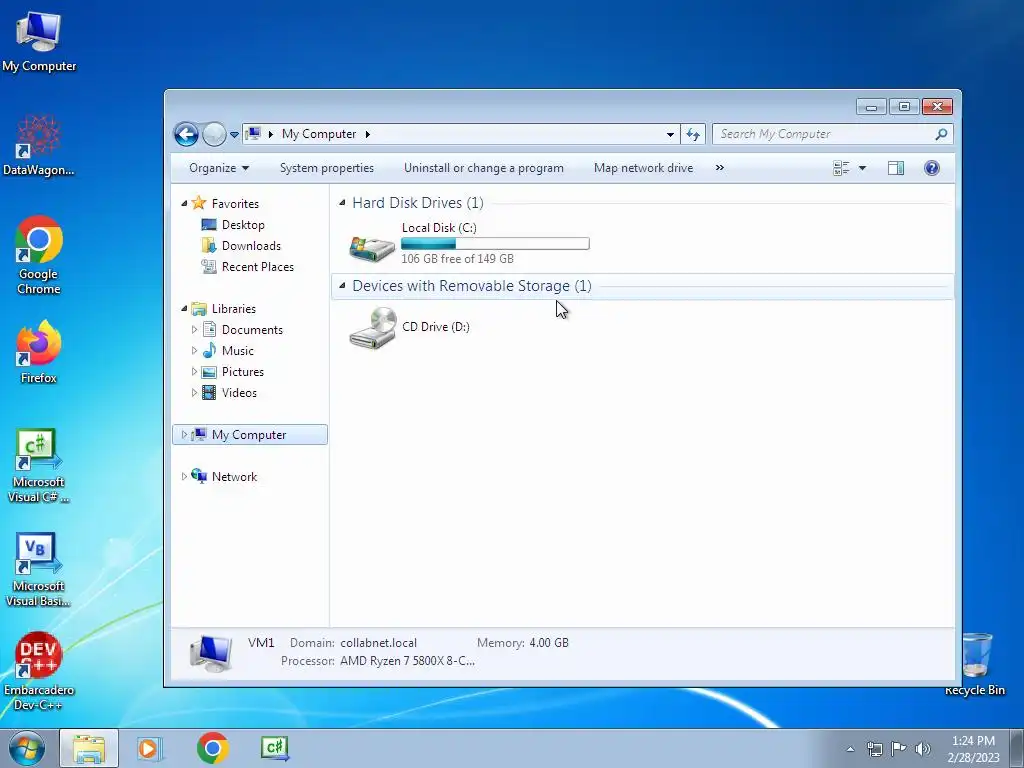Open the view options dropdown arrow
Image resolution: width=1024 pixels, height=768 pixels.
(862, 168)
